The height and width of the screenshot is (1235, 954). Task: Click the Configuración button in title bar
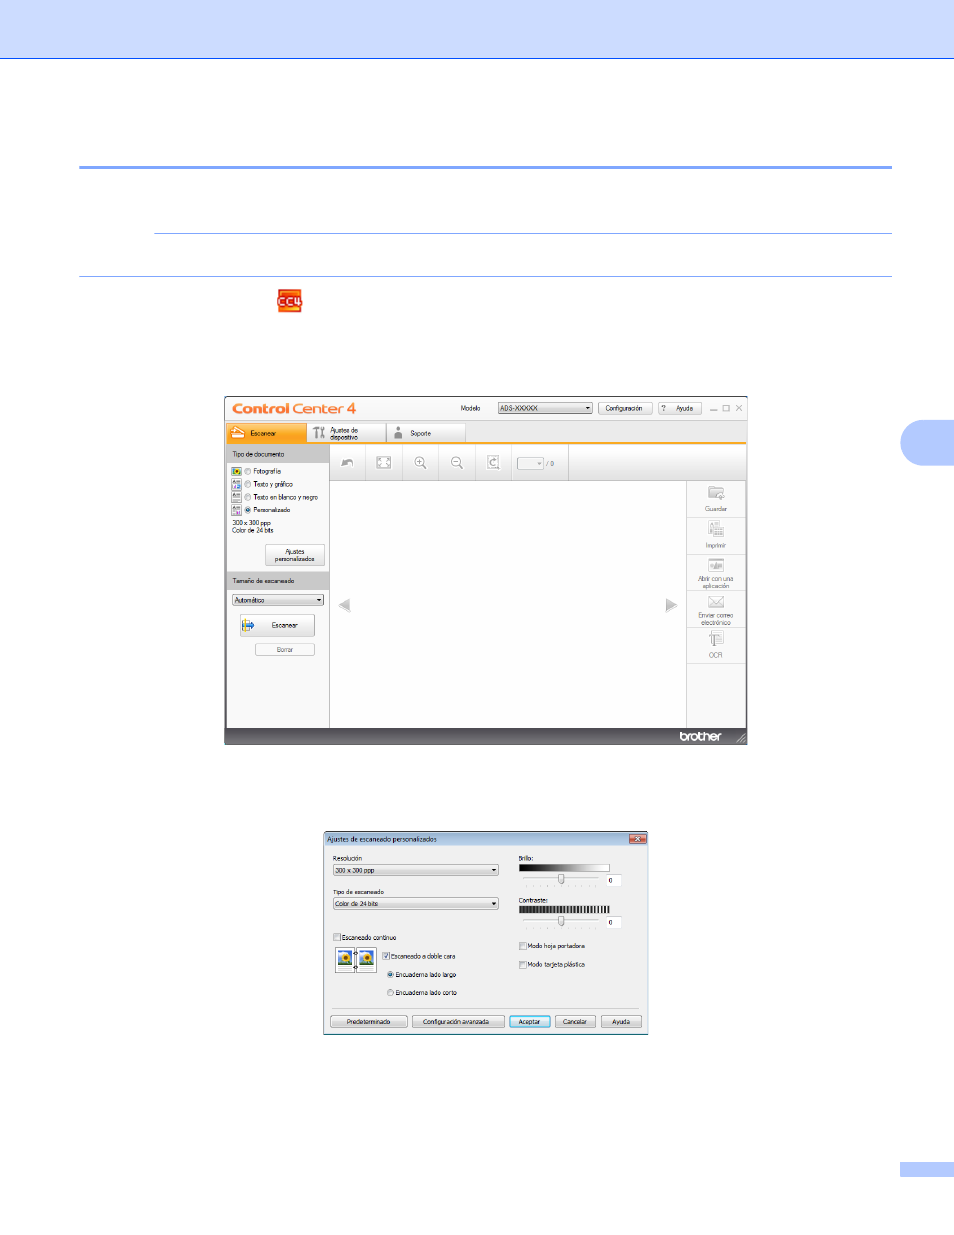pos(625,408)
